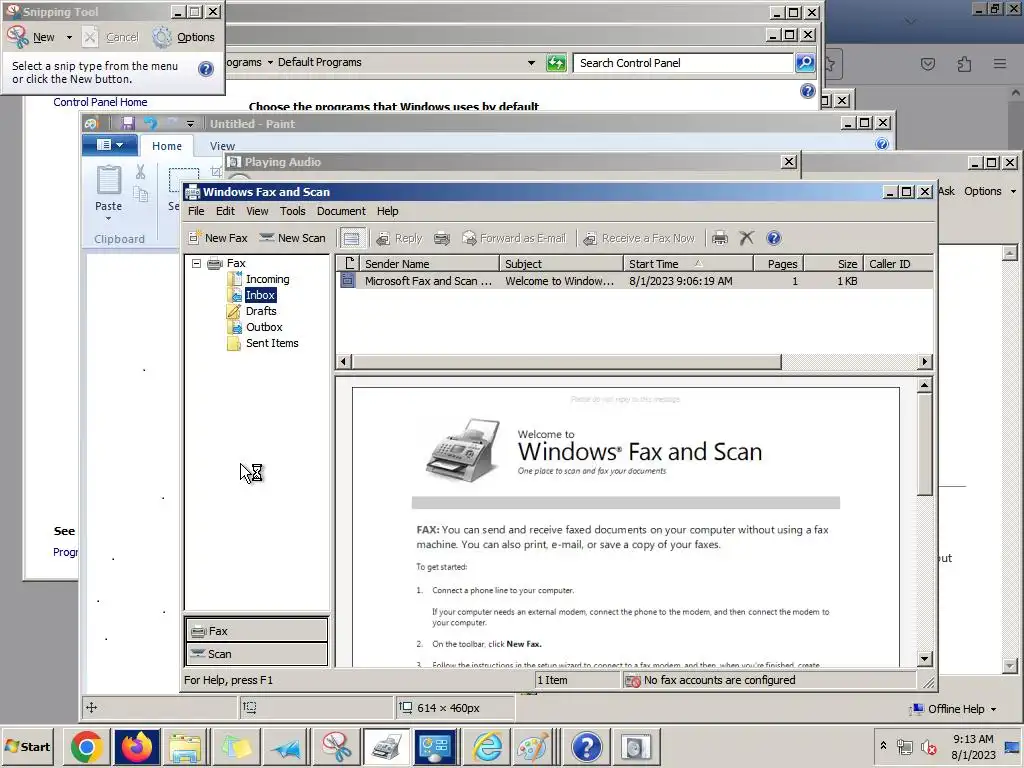Screen dimensions: 1024x768
Task: Open the View menu in Fax and Scan
Action: coord(257,211)
